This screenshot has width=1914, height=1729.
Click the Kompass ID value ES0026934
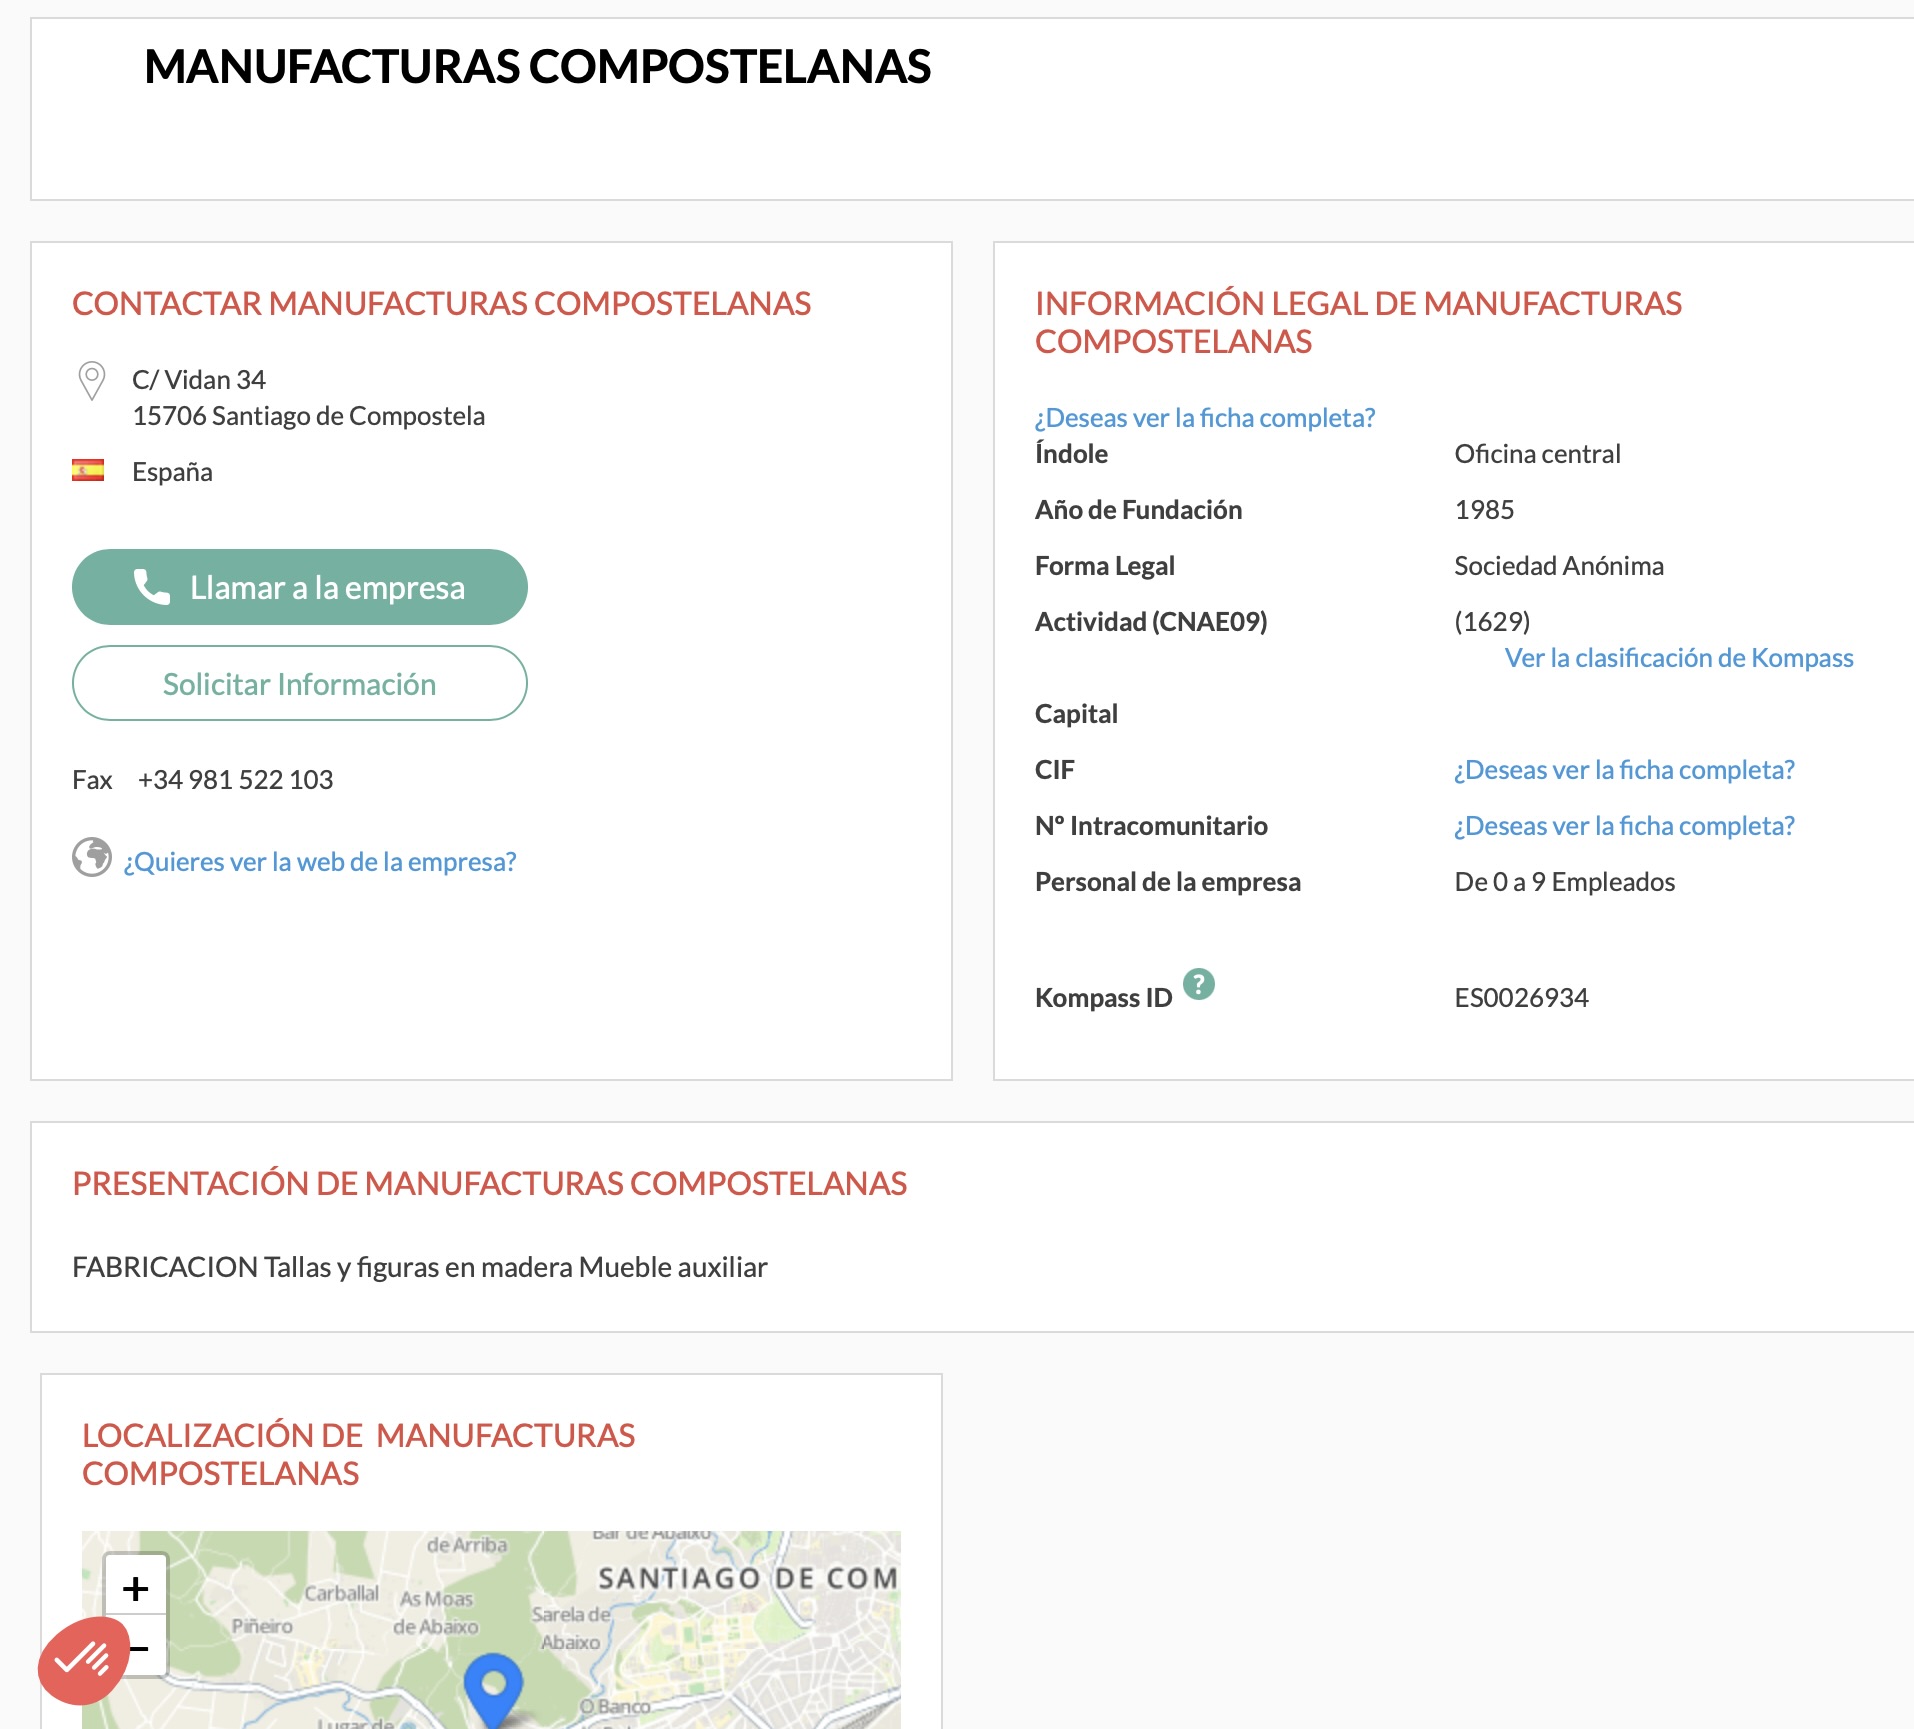1520,998
